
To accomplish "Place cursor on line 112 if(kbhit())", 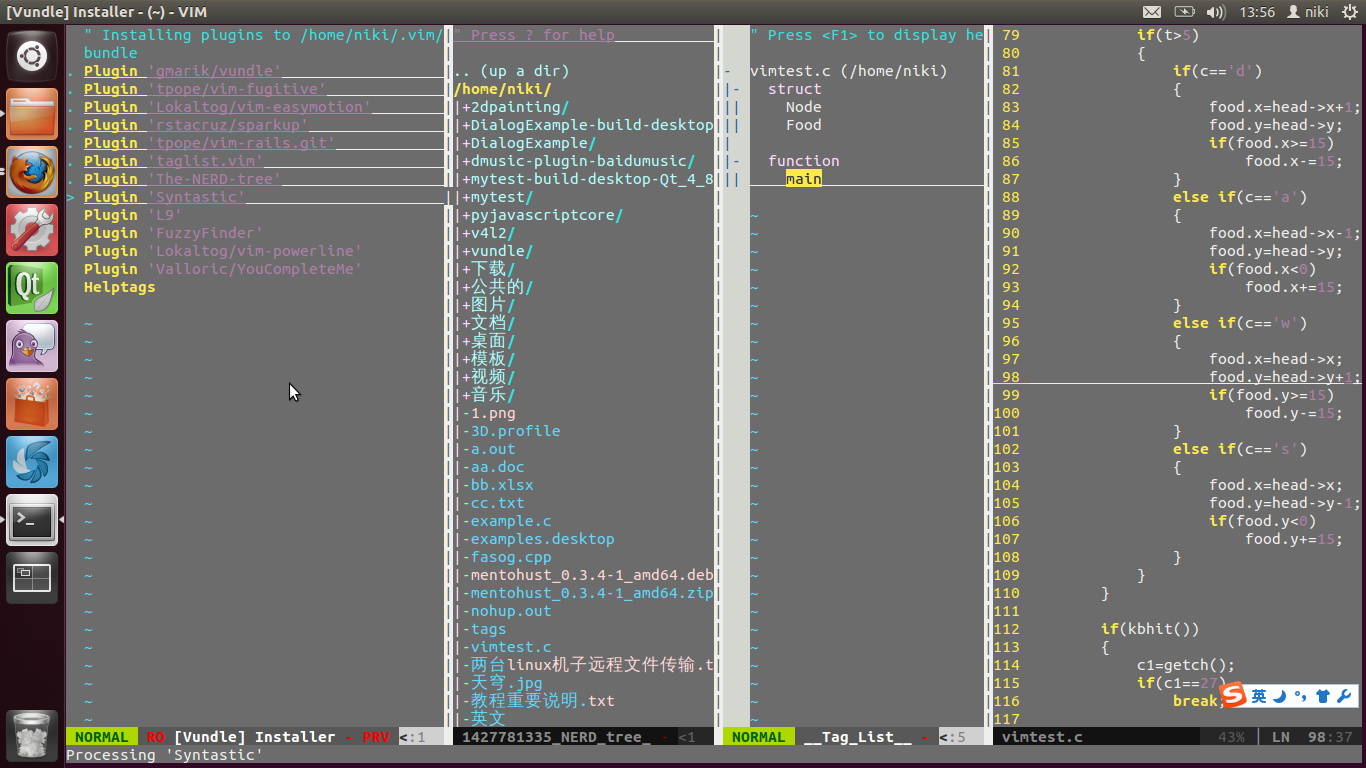I will tap(1150, 629).
